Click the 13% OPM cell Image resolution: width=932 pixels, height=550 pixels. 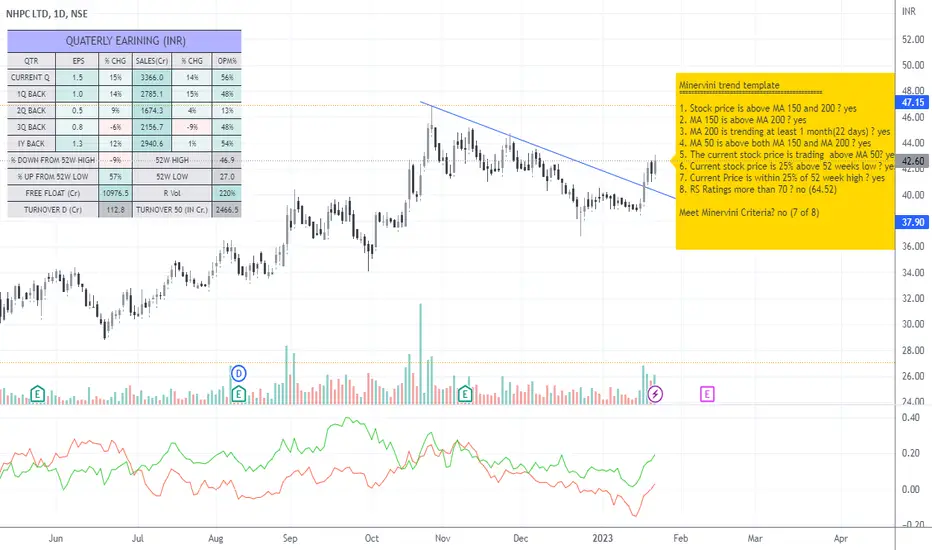[x=226, y=111]
